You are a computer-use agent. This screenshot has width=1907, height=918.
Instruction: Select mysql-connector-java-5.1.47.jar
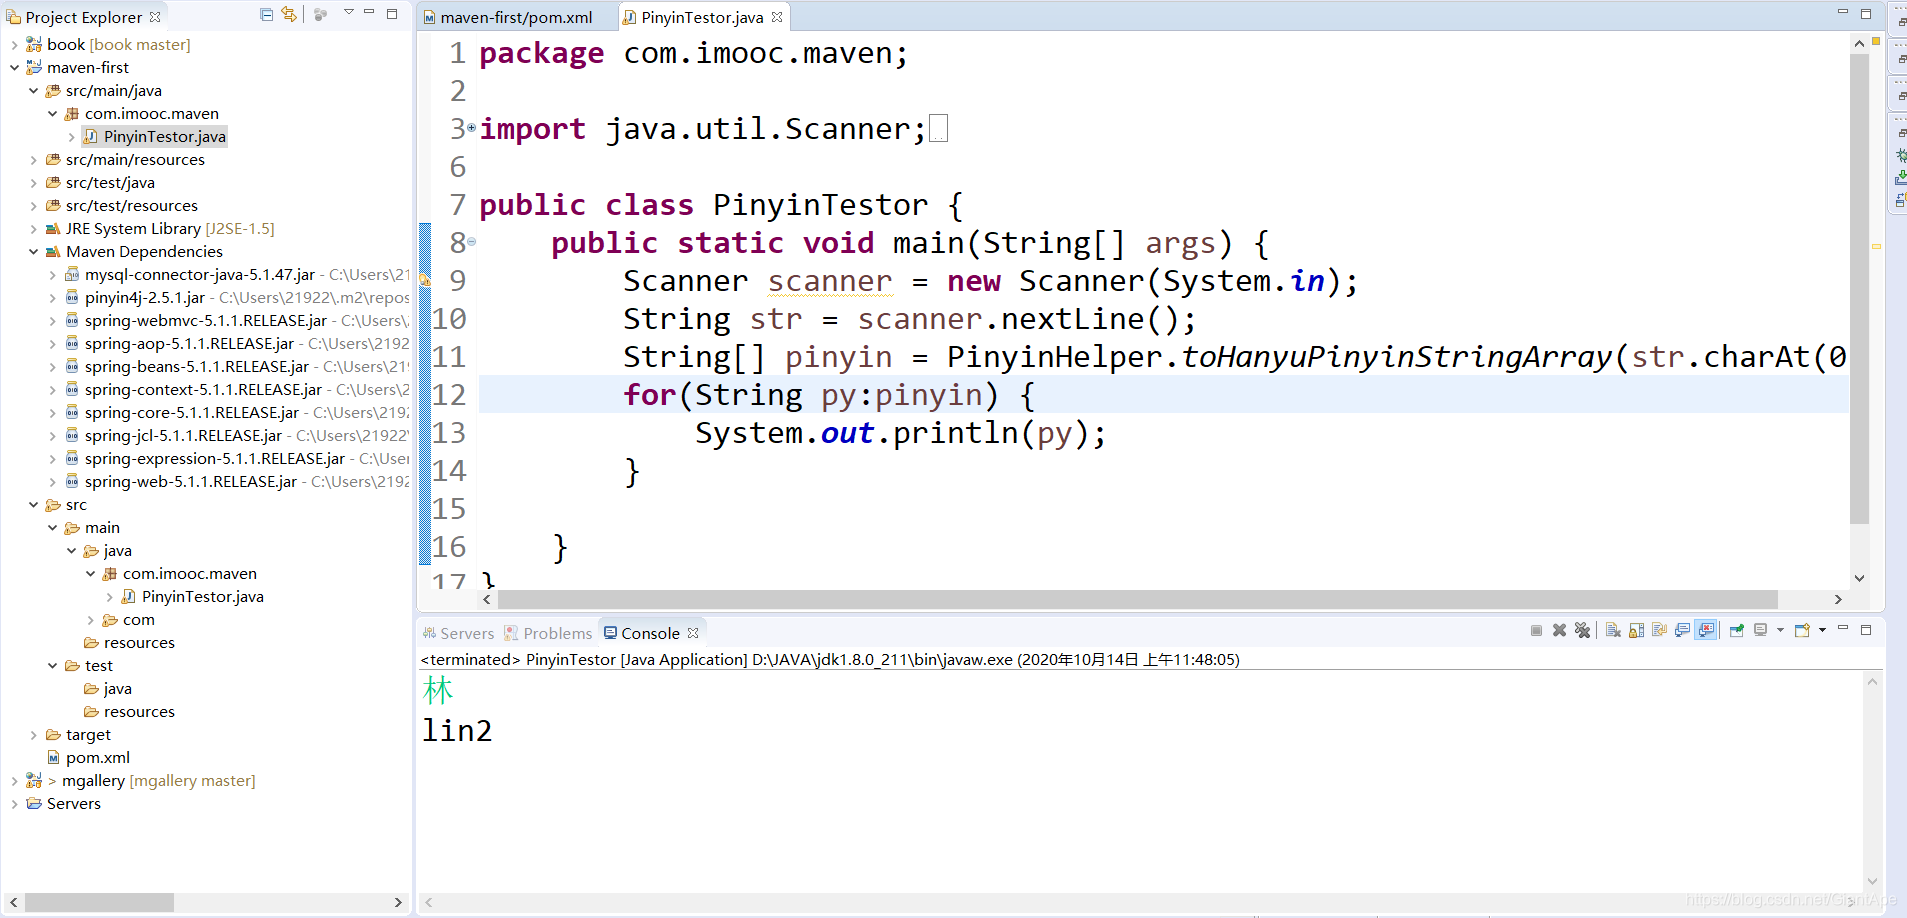tap(200, 274)
